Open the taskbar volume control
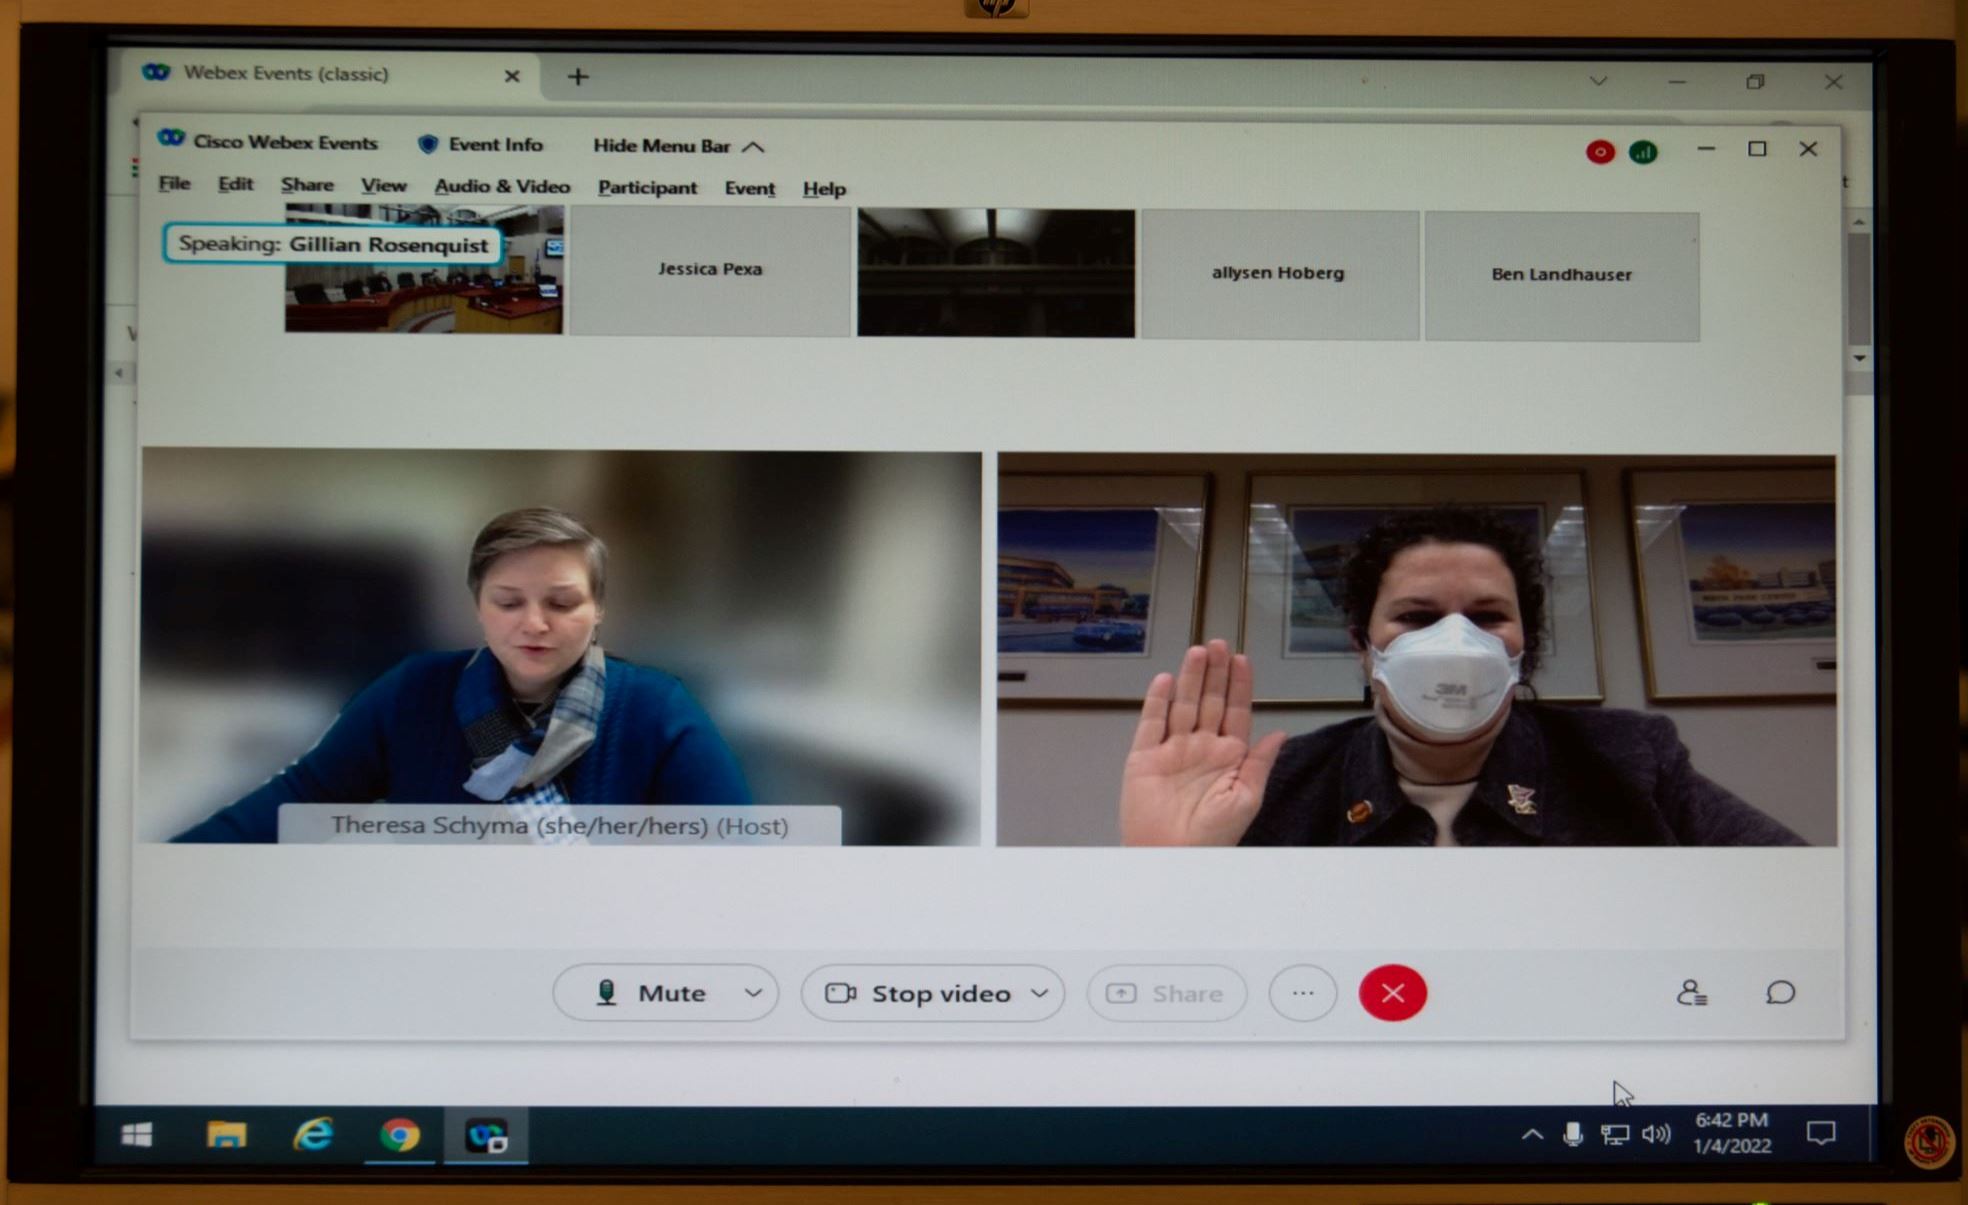 [1656, 1134]
